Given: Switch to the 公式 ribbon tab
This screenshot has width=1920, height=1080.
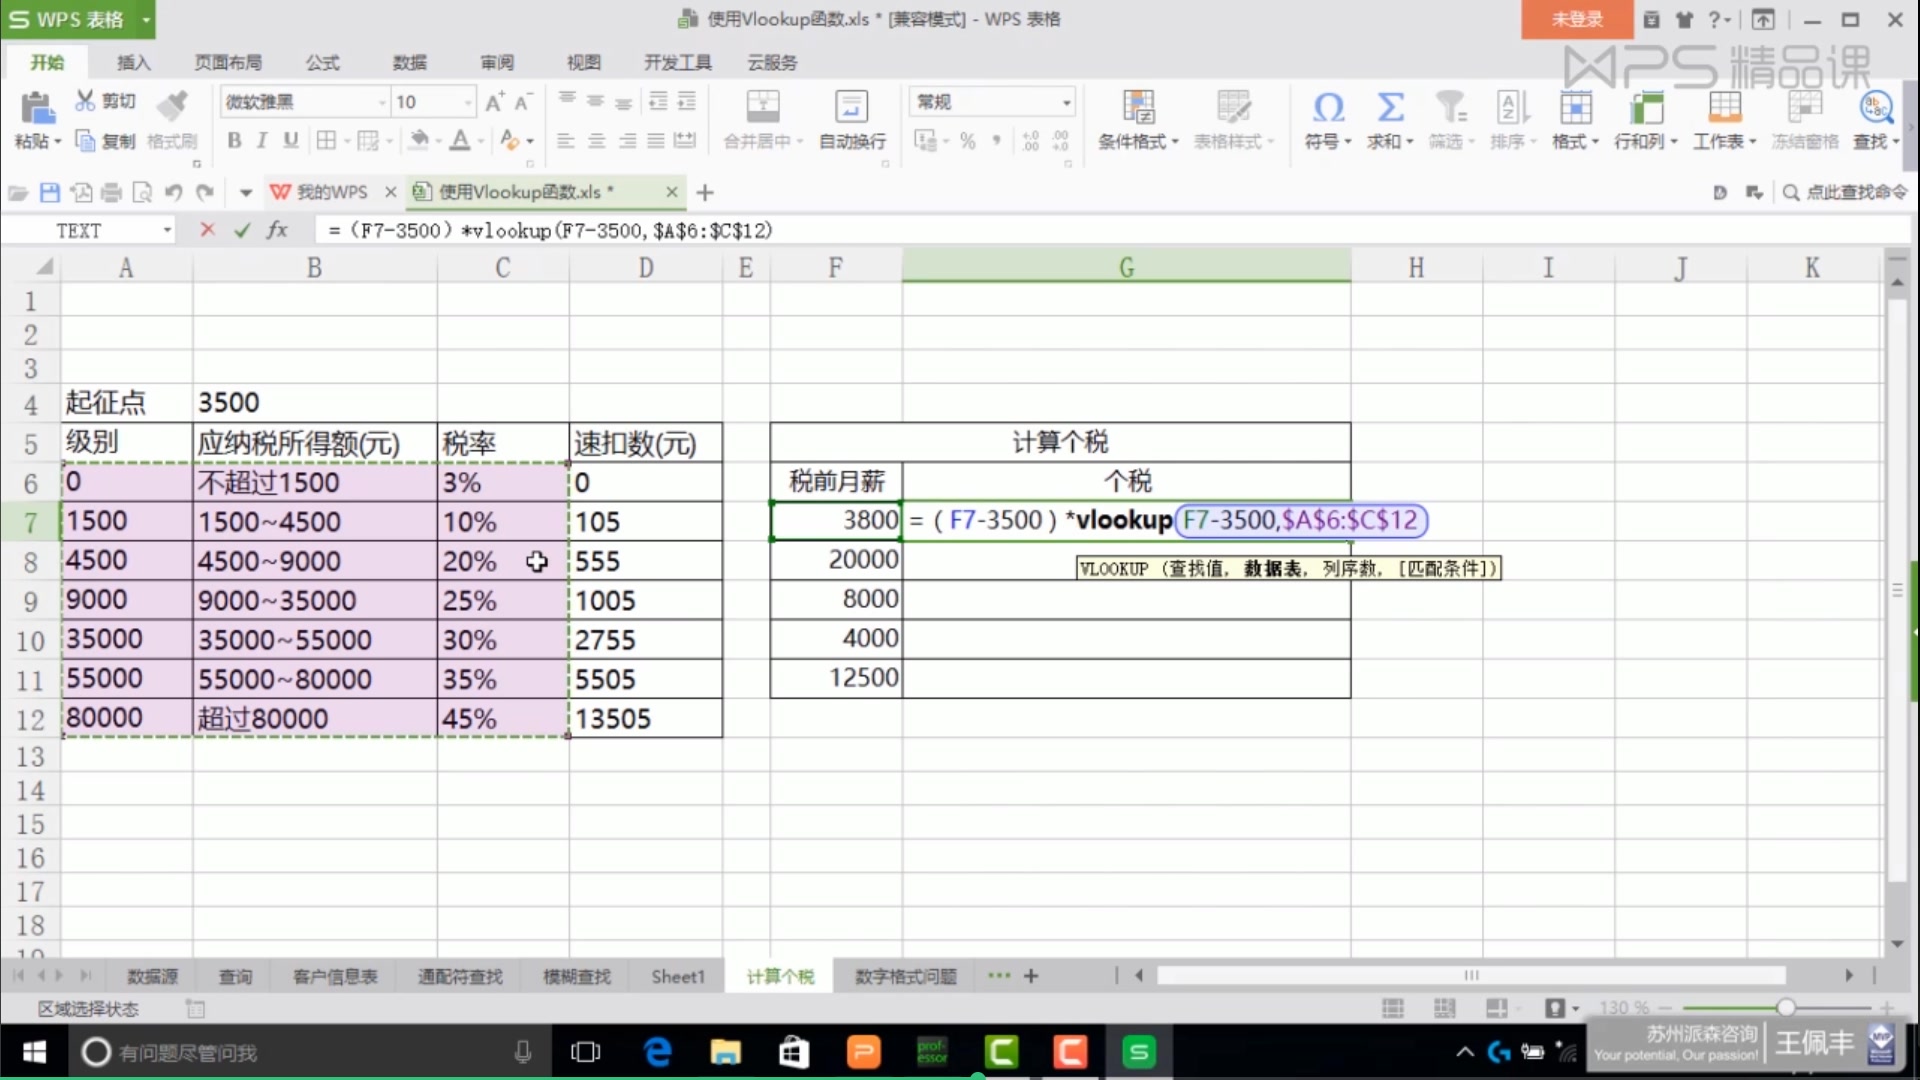Looking at the screenshot, I should (x=322, y=62).
